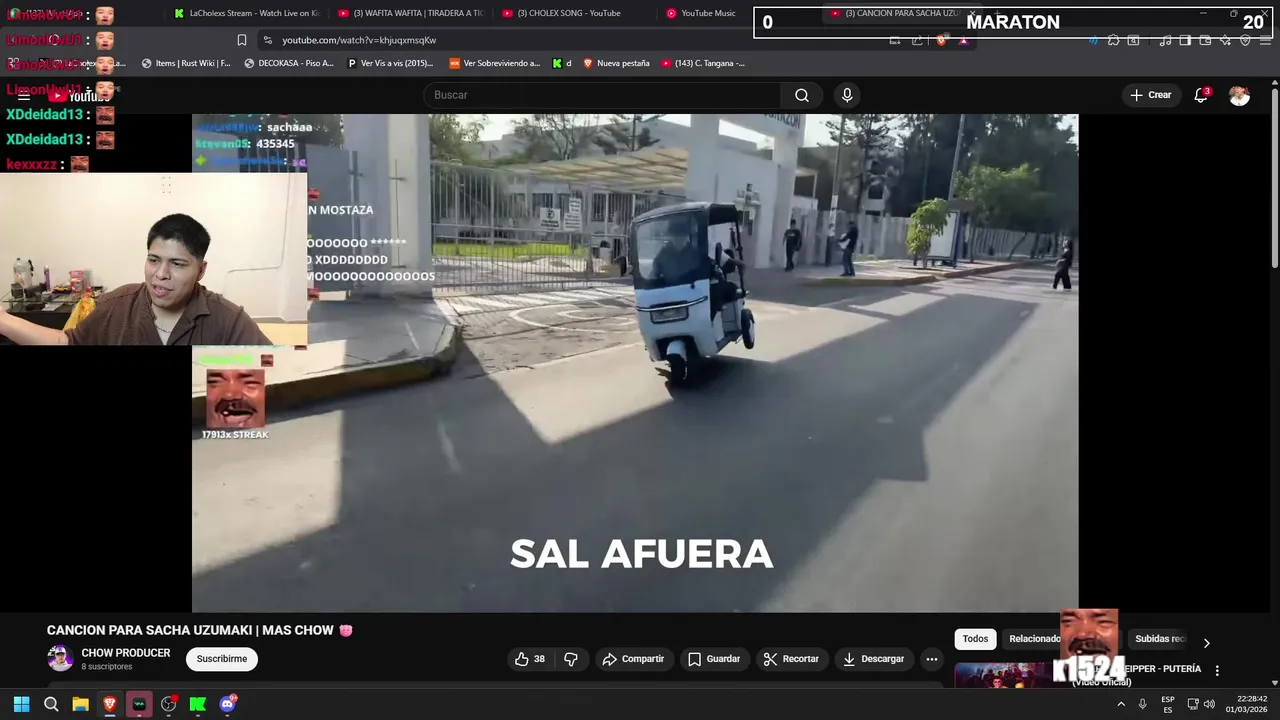Open Windows Start menu

click(21, 704)
